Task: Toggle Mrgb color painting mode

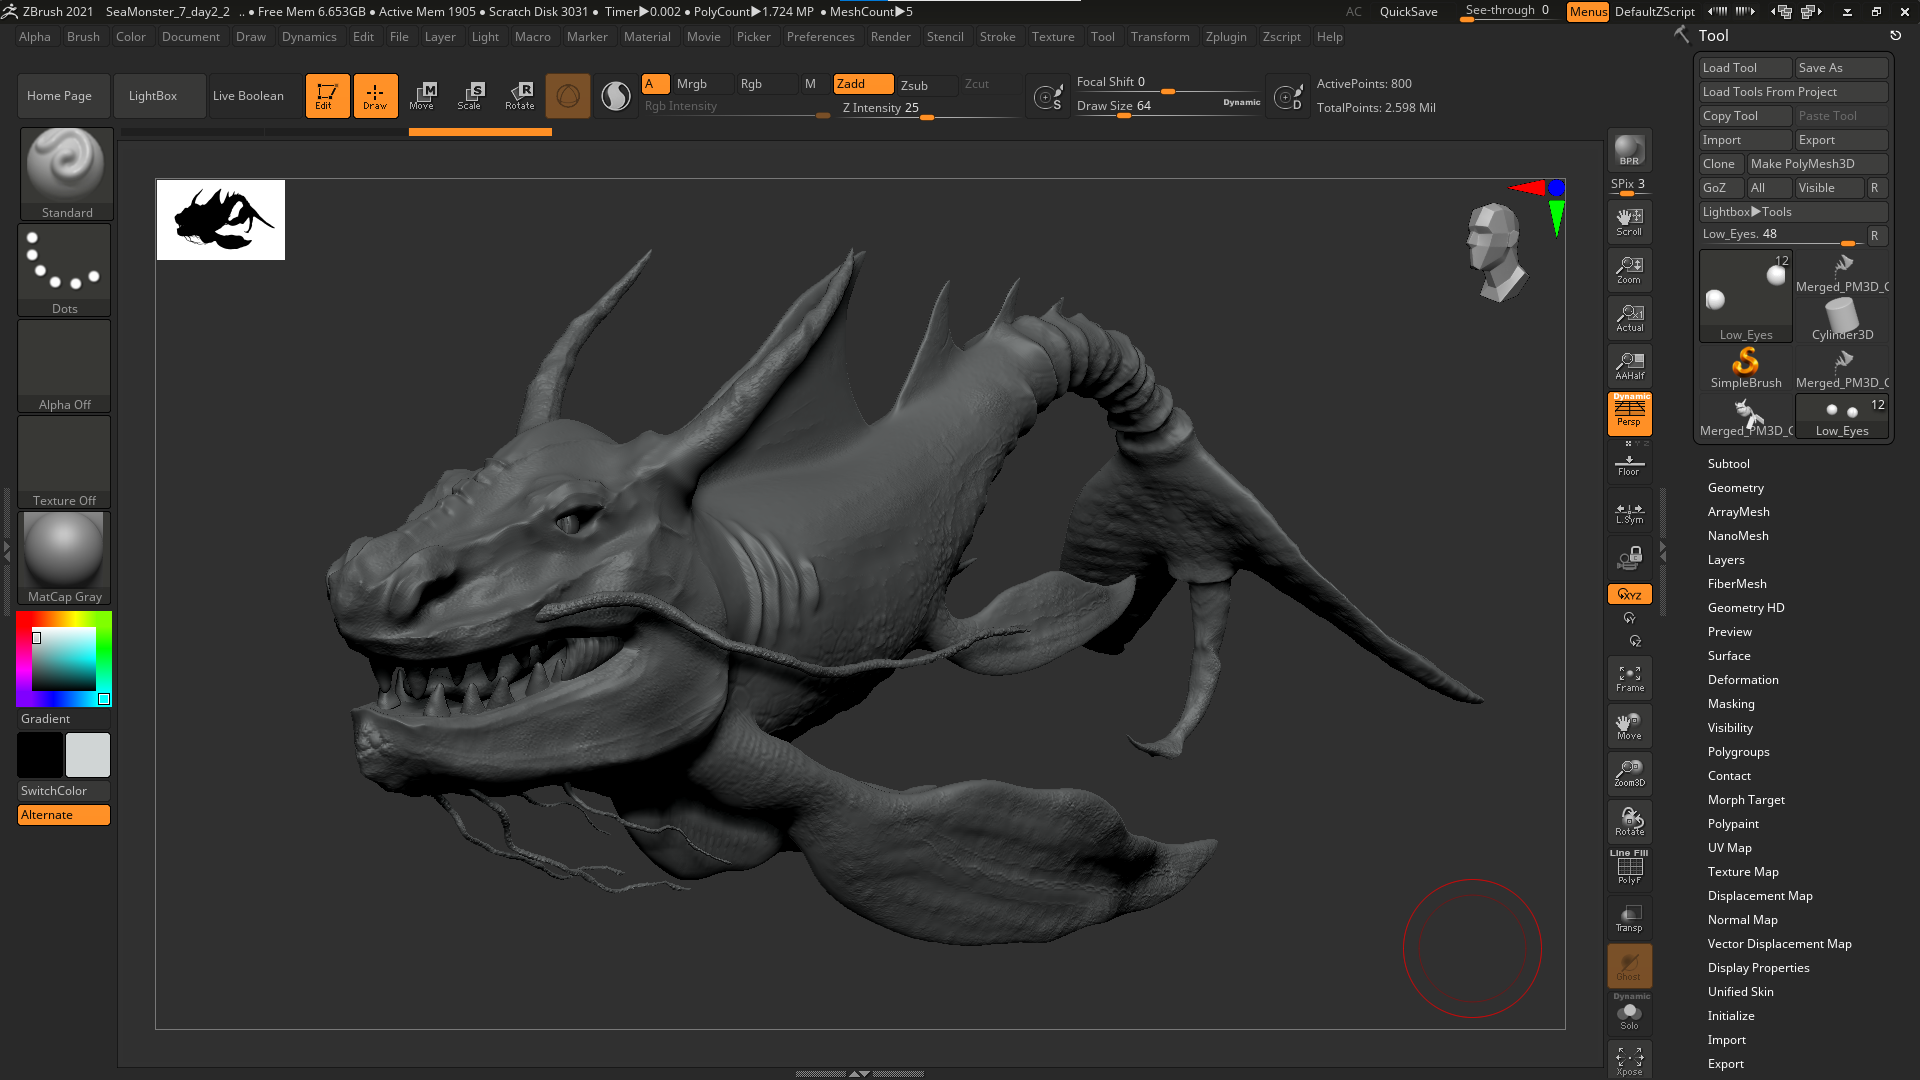Action: [691, 83]
